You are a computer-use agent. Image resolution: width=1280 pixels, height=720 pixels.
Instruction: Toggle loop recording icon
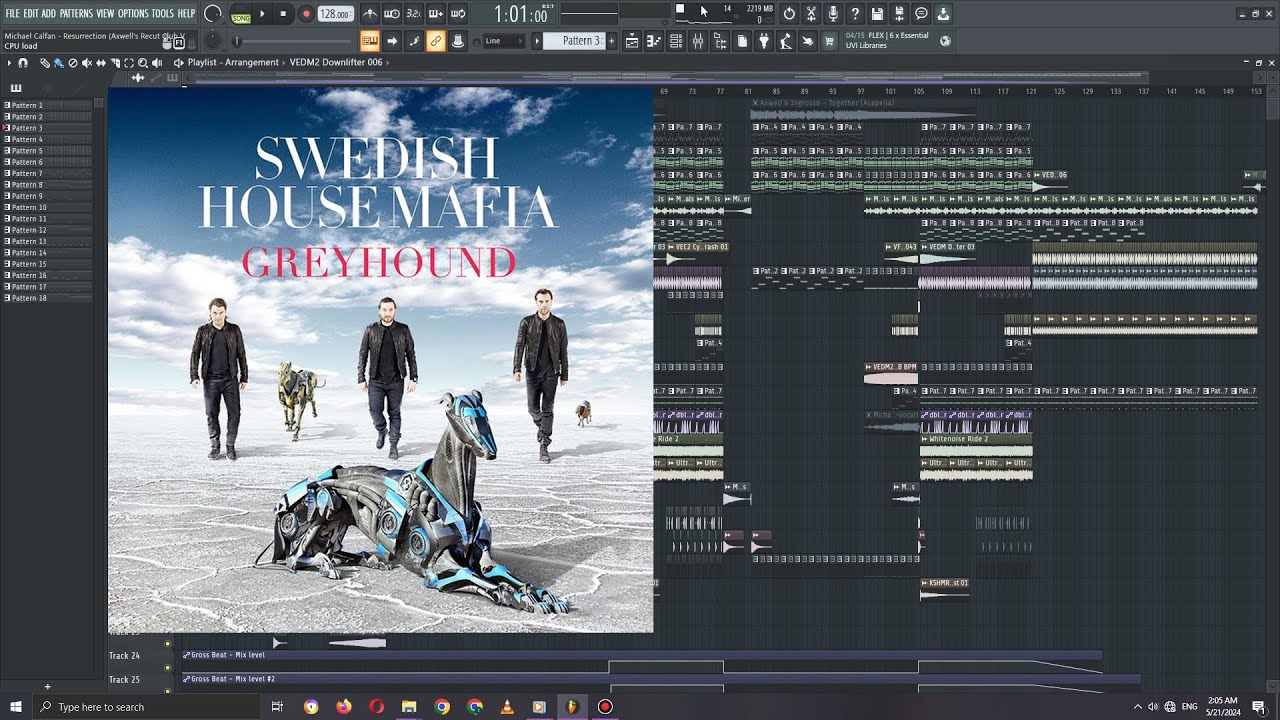pyautogui.click(x=458, y=14)
